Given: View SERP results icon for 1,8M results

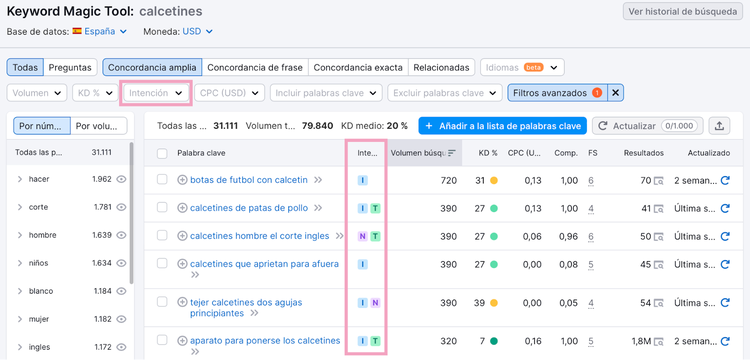Looking at the screenshot, I should click(659, 341).
